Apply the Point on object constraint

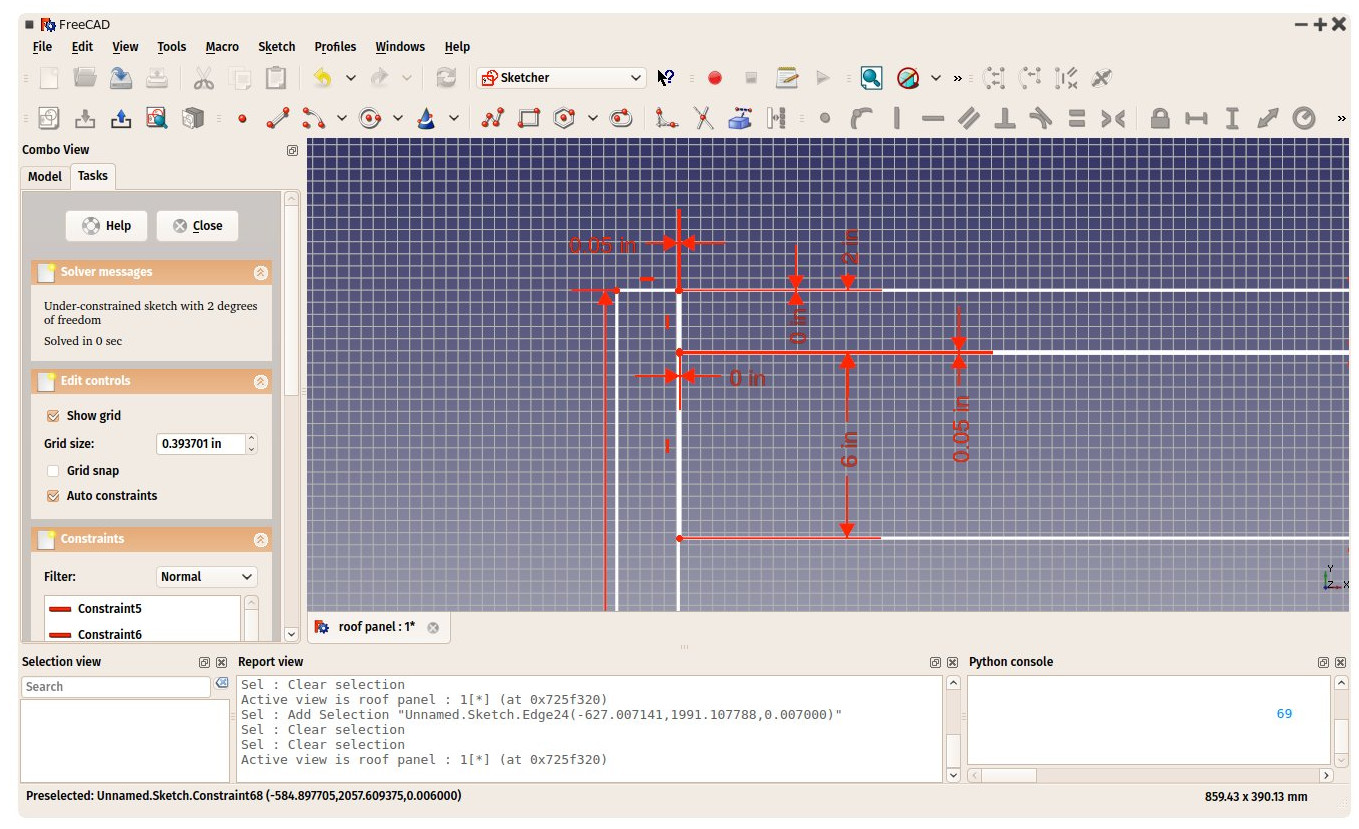point(860,118)
